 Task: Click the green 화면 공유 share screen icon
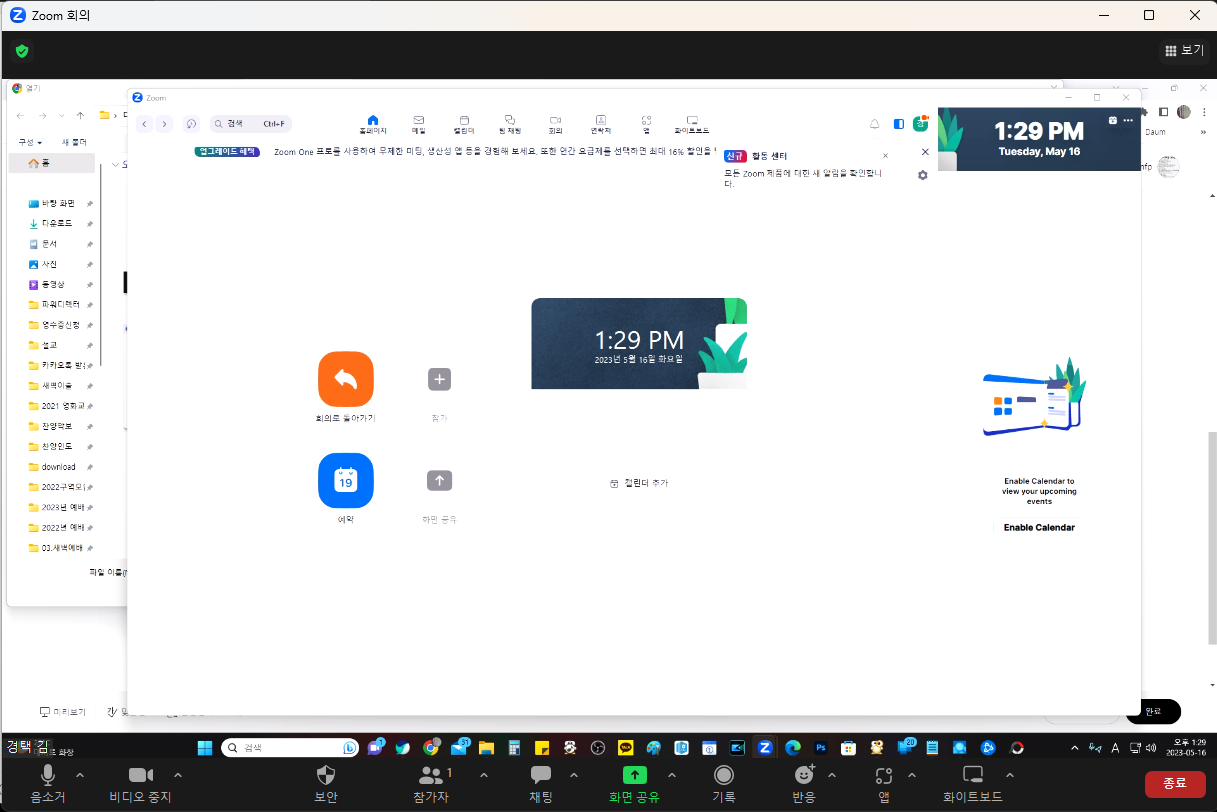point(634,775)
